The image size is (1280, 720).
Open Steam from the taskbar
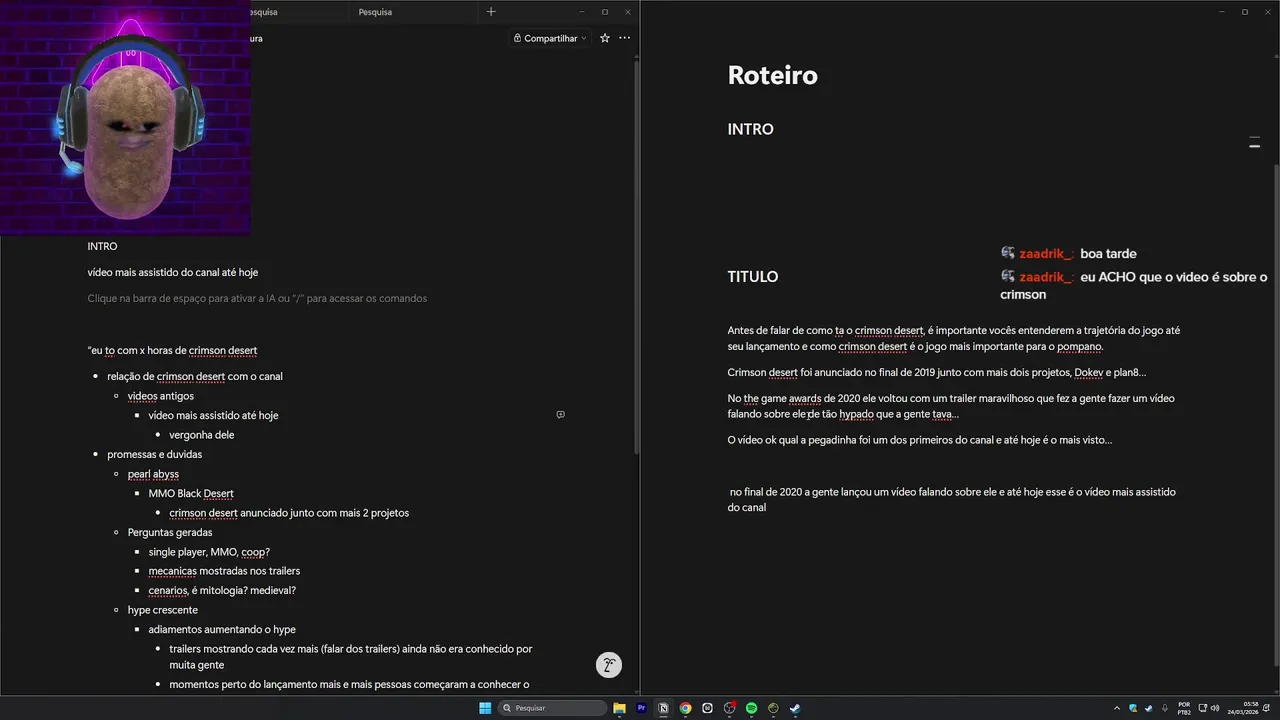pyautogui.click(x=795, y=708)
